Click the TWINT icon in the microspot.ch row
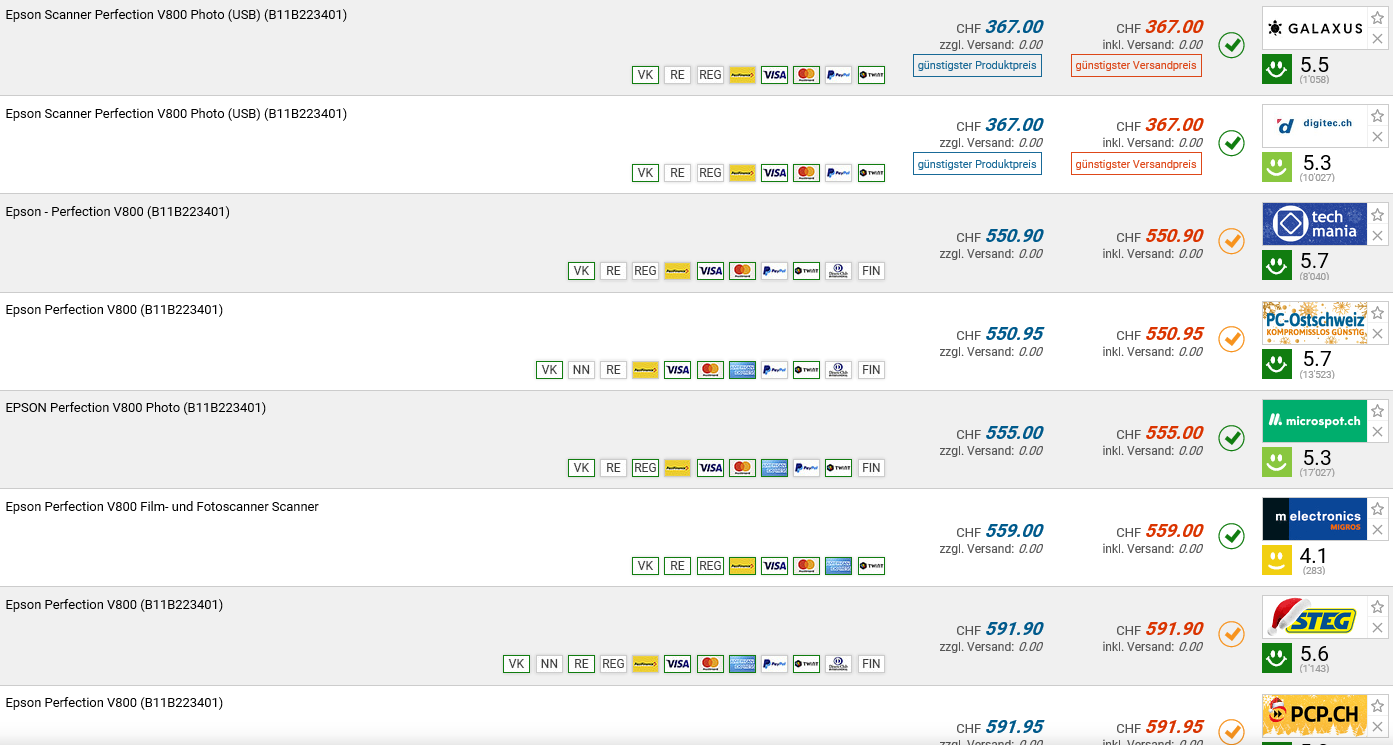 coord(838,468)
